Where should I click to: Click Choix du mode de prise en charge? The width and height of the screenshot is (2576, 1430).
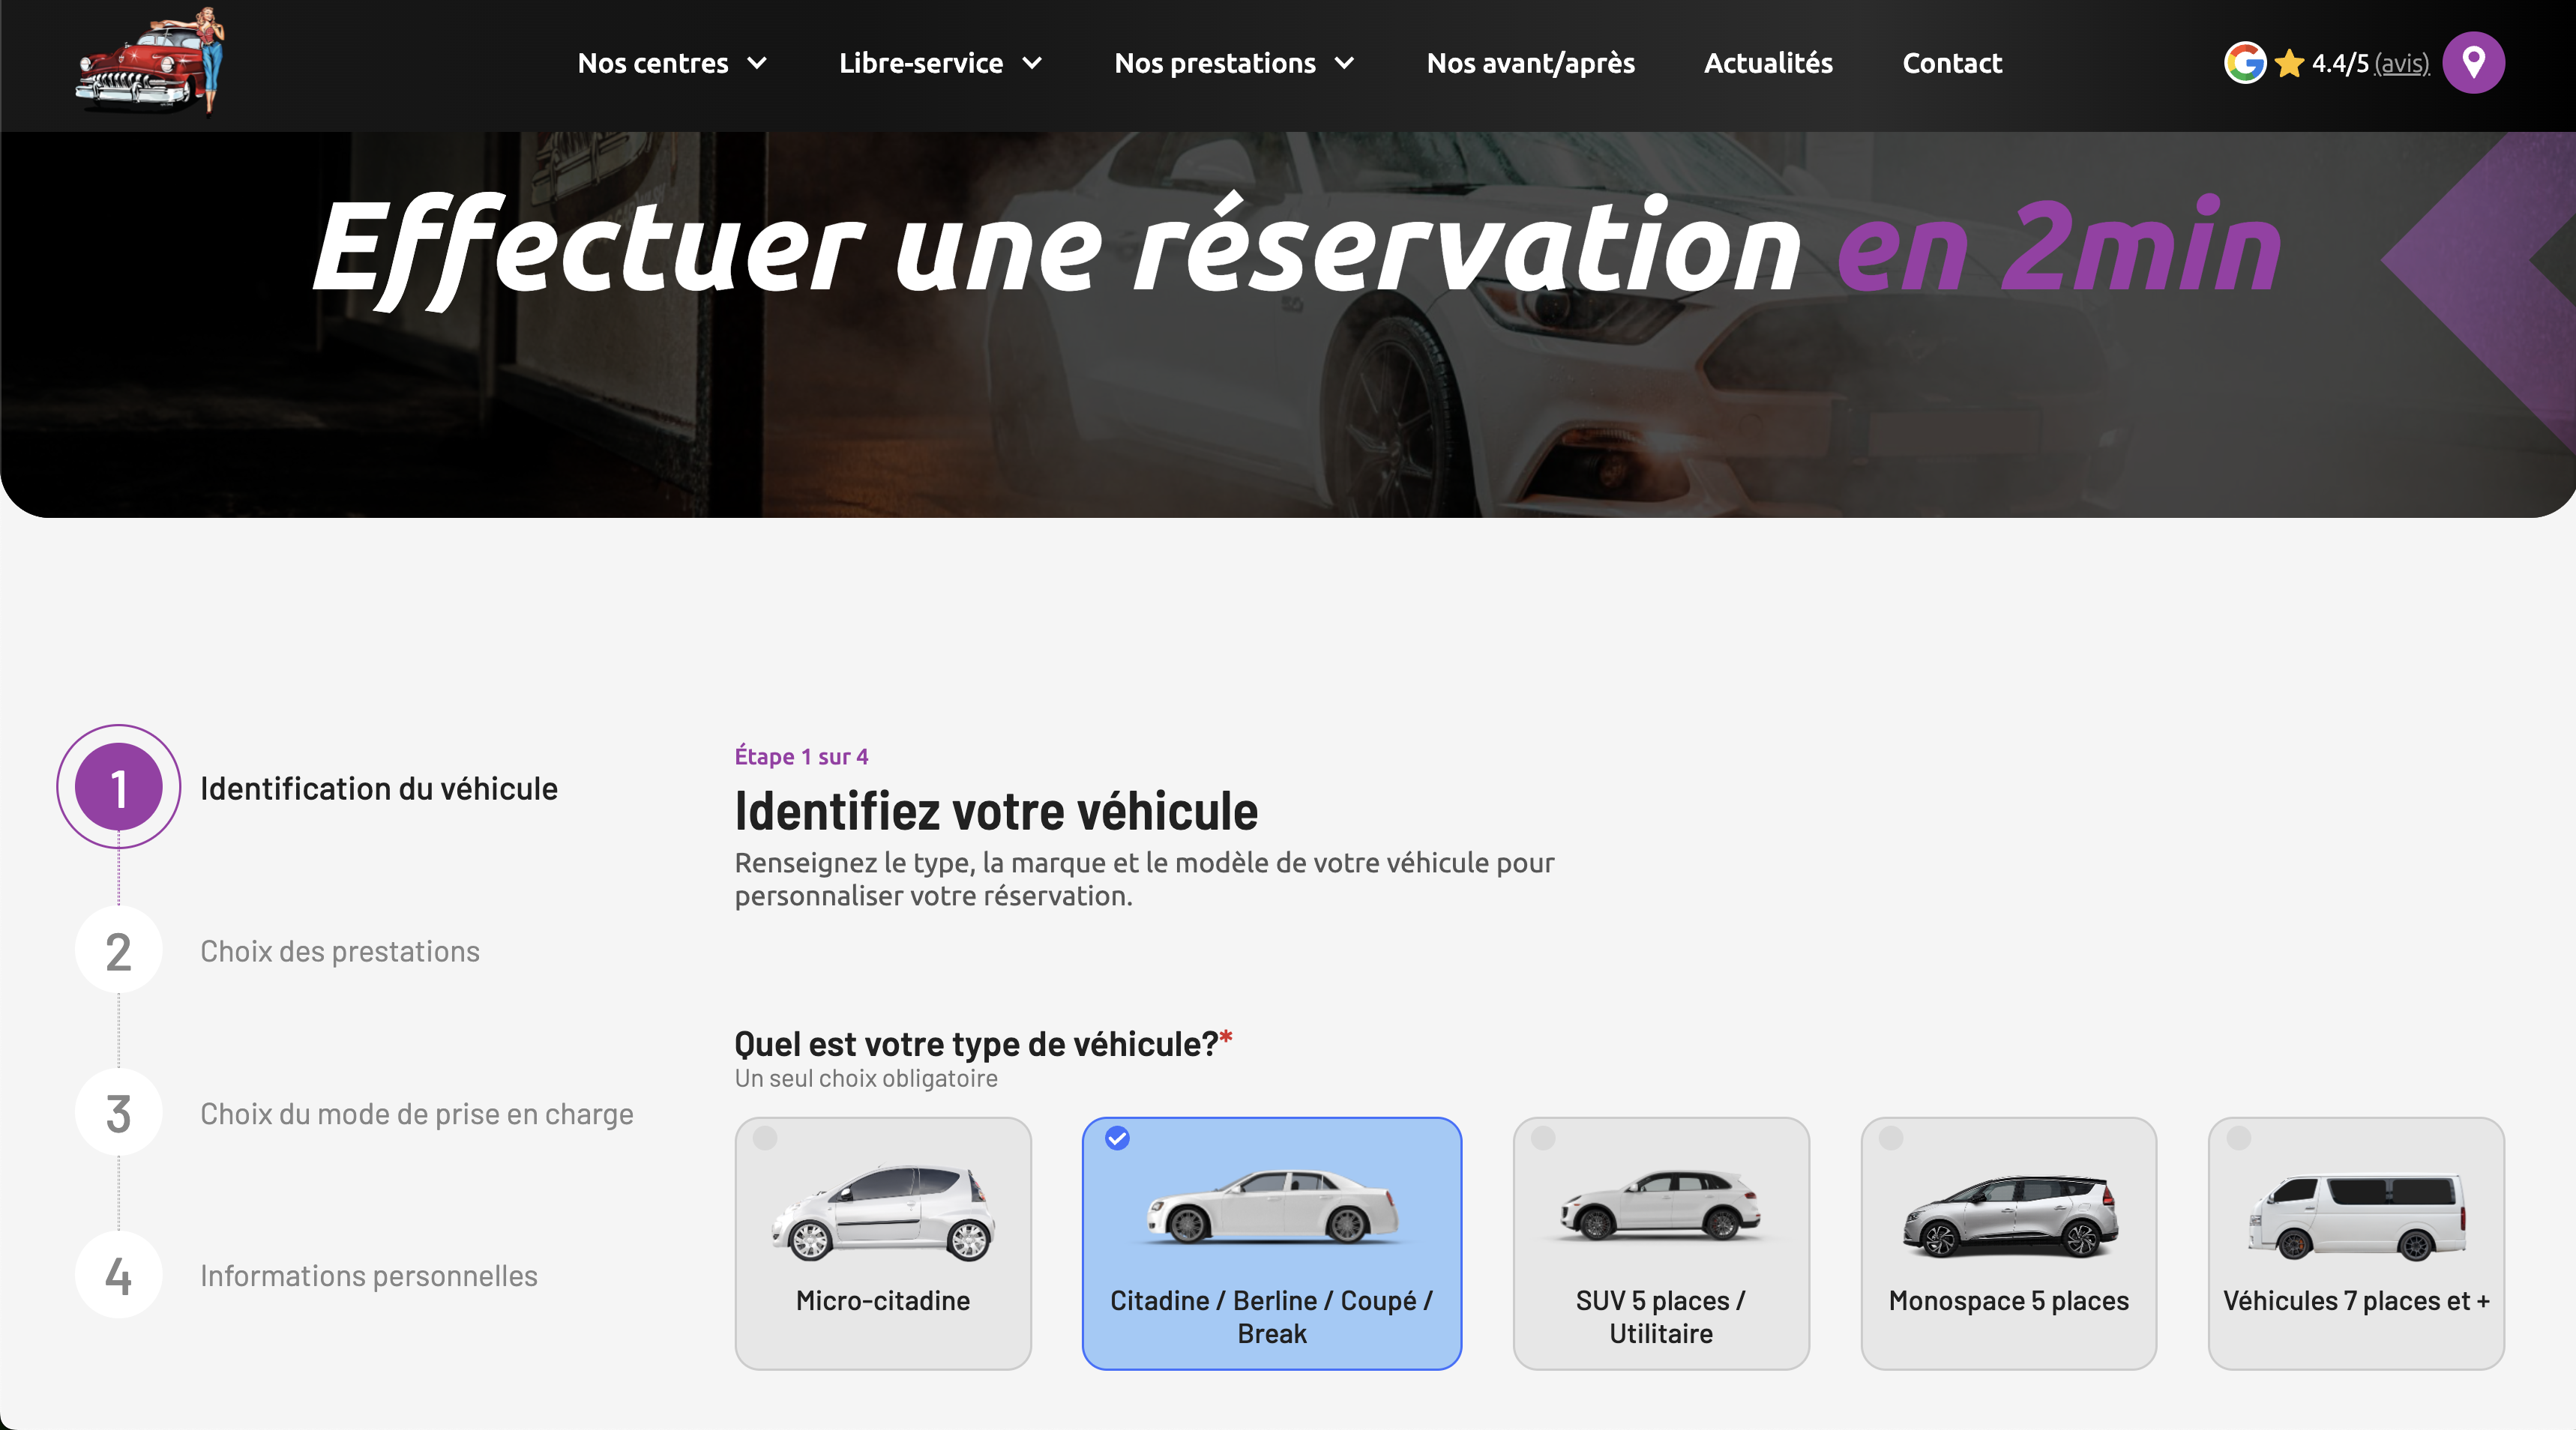(417, 1114)
